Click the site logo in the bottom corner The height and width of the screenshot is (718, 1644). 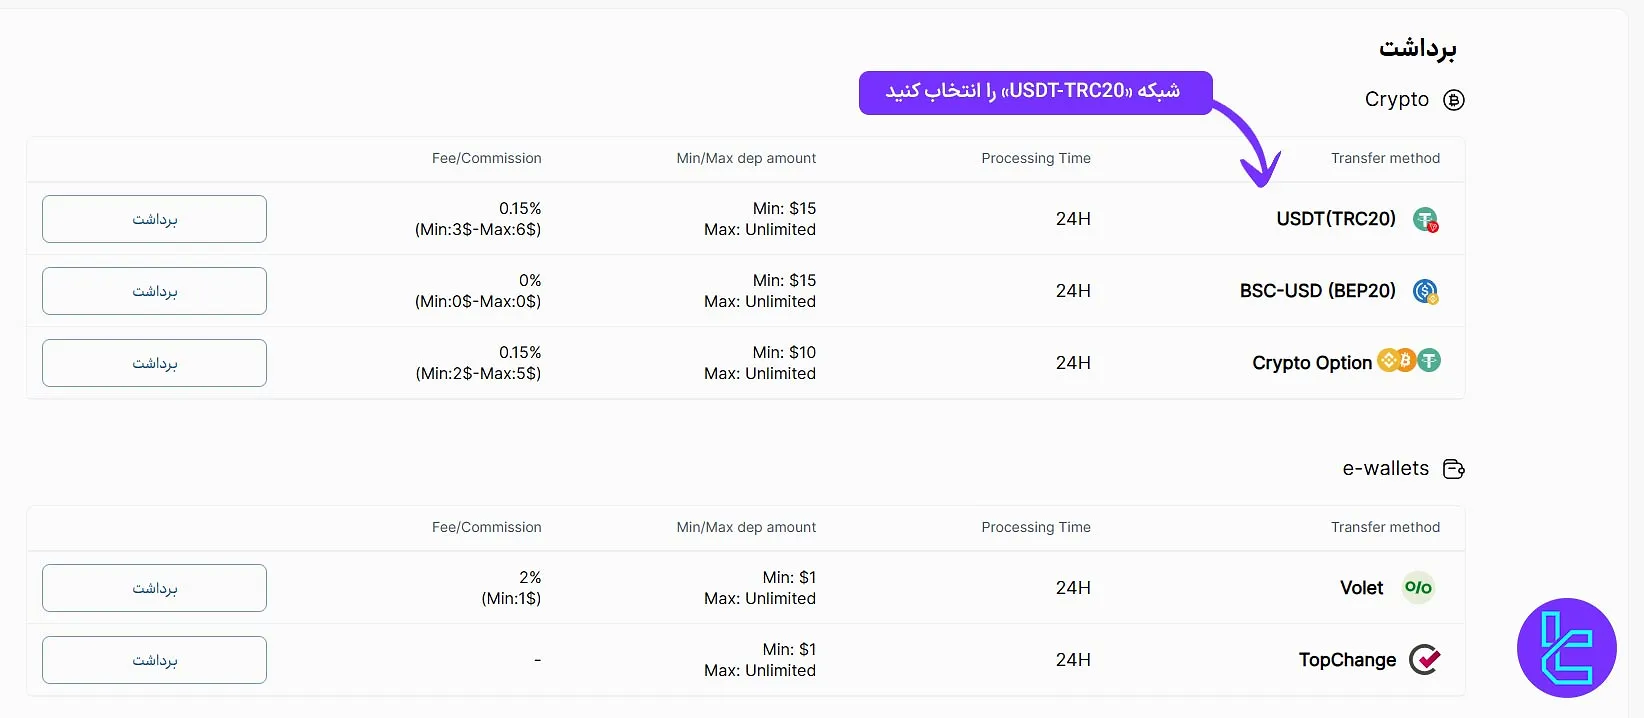[1566, 648]
